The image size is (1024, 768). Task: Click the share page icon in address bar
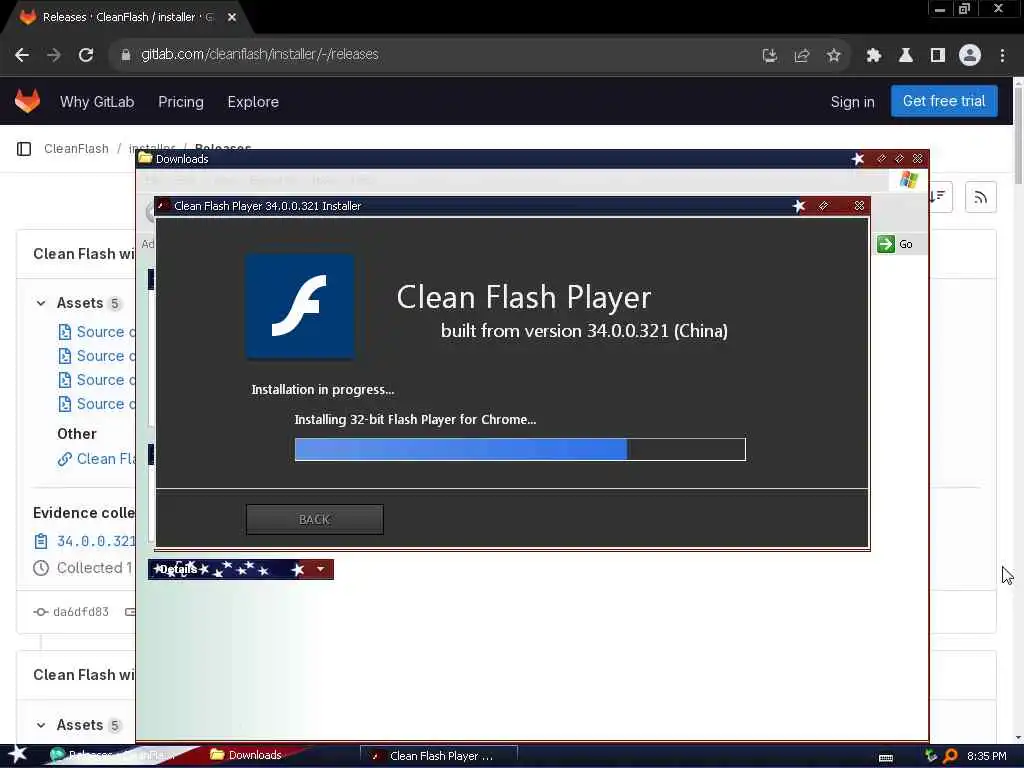click(802, 56)
